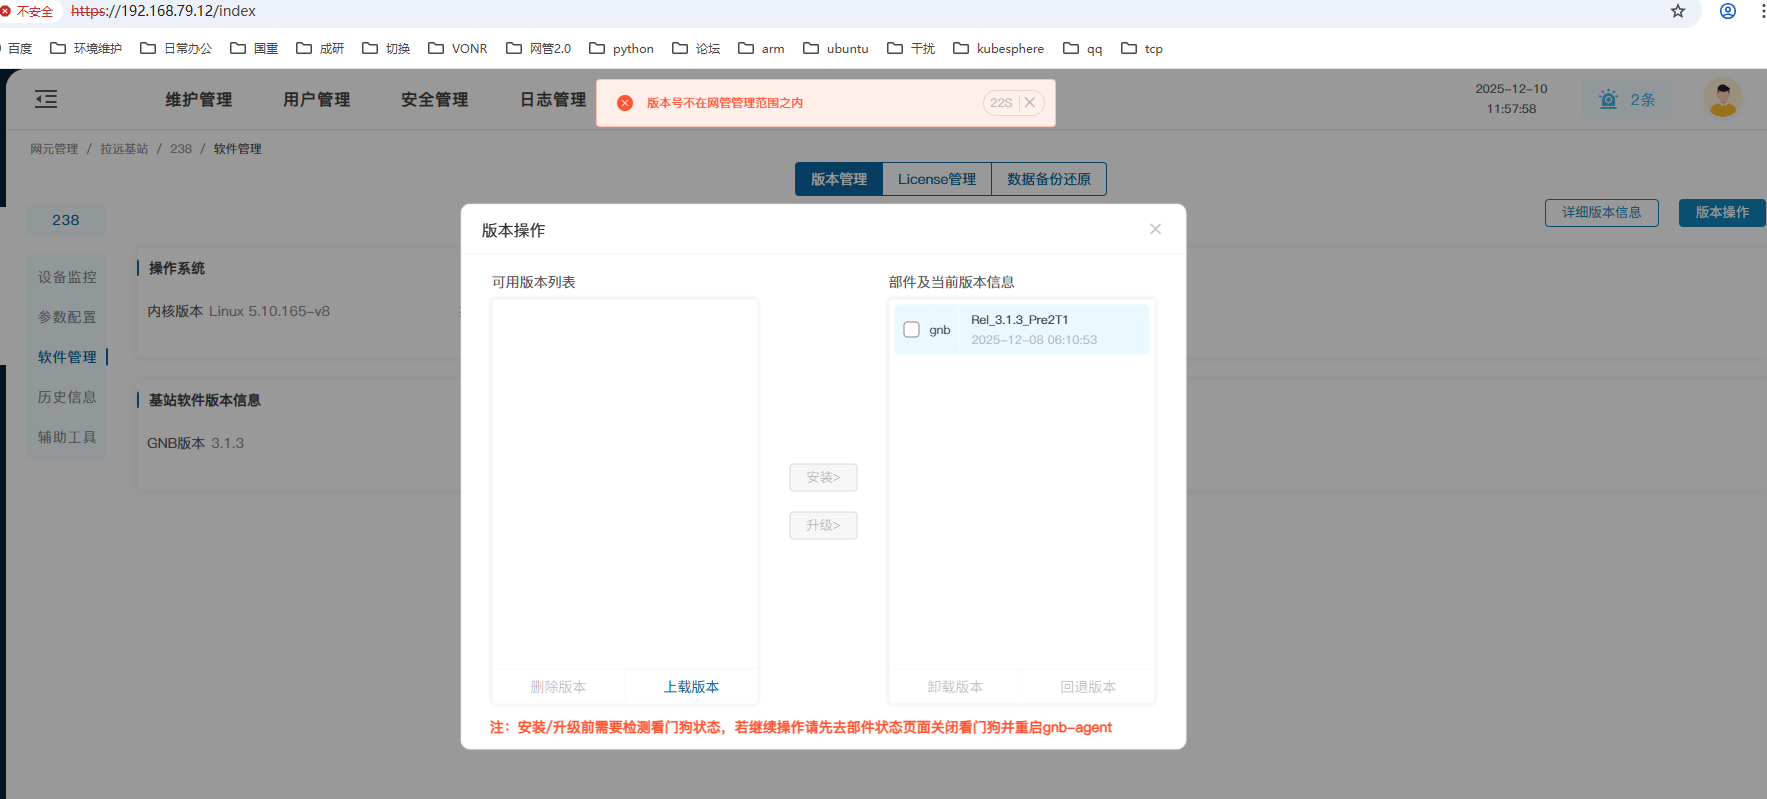Check the gnb component checkbox
This screenshot has width=1767, height=799.
tap(911, 330)
